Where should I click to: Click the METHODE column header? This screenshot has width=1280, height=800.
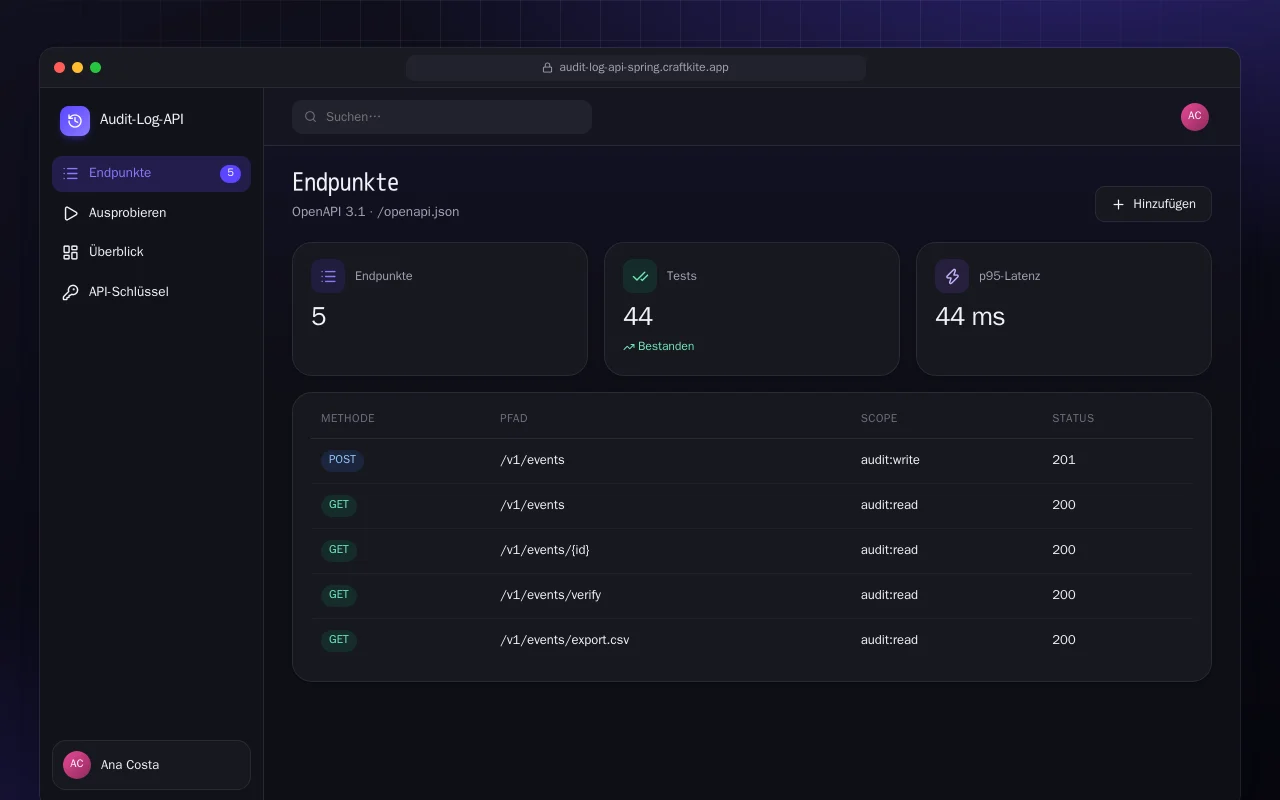tap(348, 418)
